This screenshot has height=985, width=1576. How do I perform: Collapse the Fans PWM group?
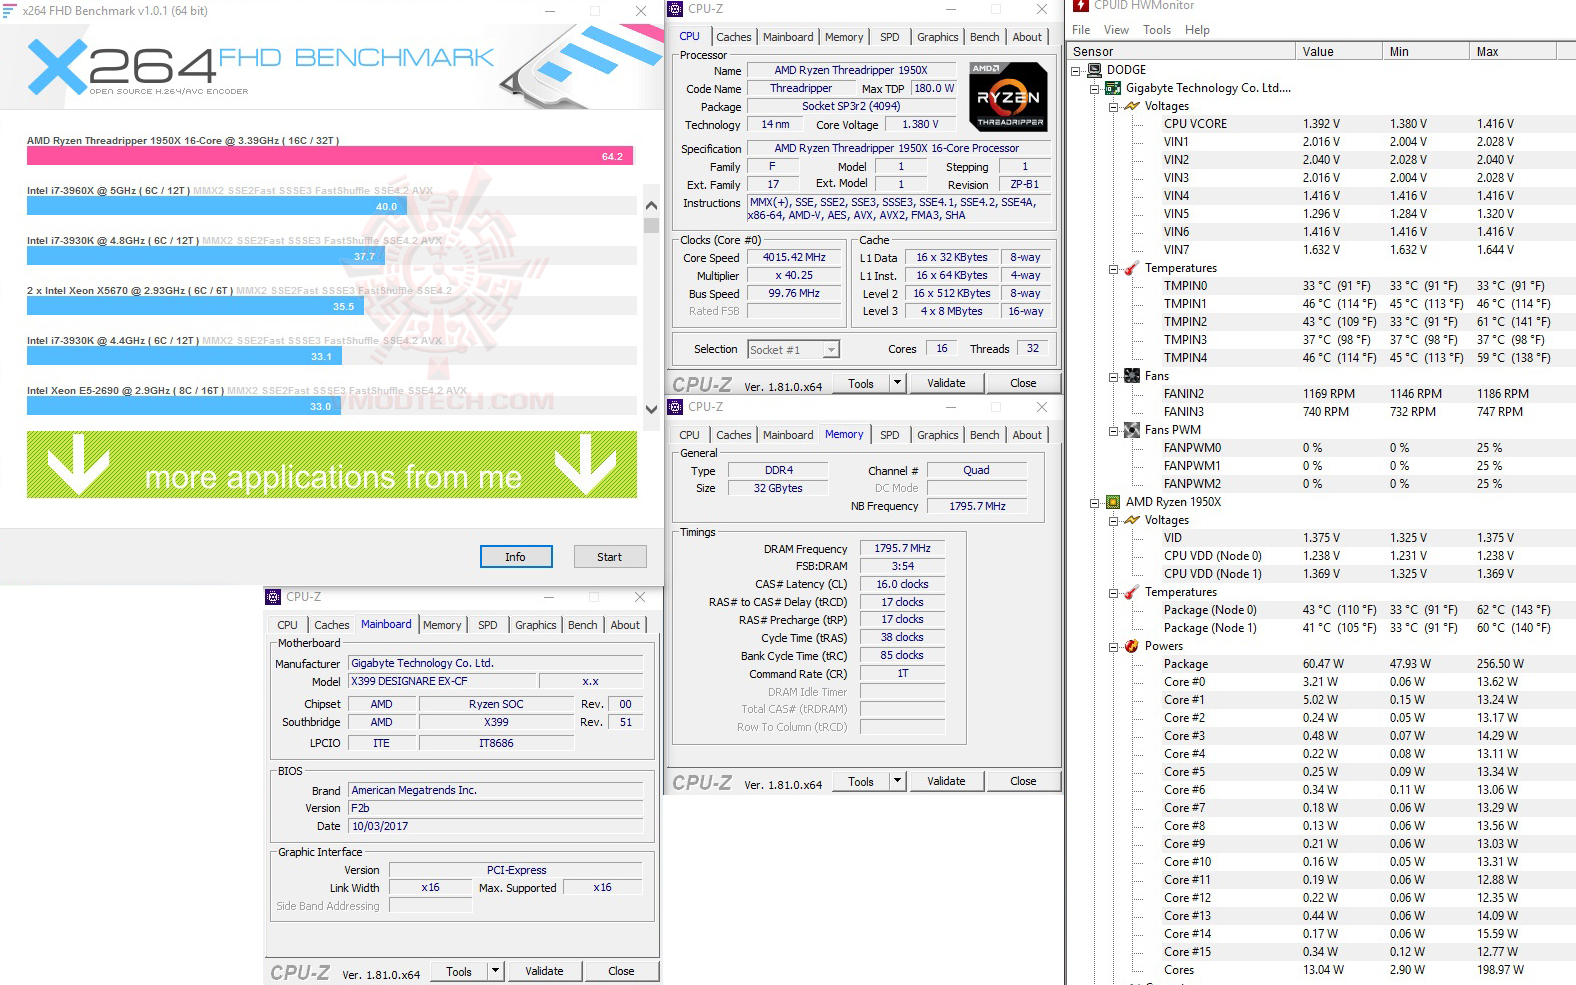tap(1113, 431)
